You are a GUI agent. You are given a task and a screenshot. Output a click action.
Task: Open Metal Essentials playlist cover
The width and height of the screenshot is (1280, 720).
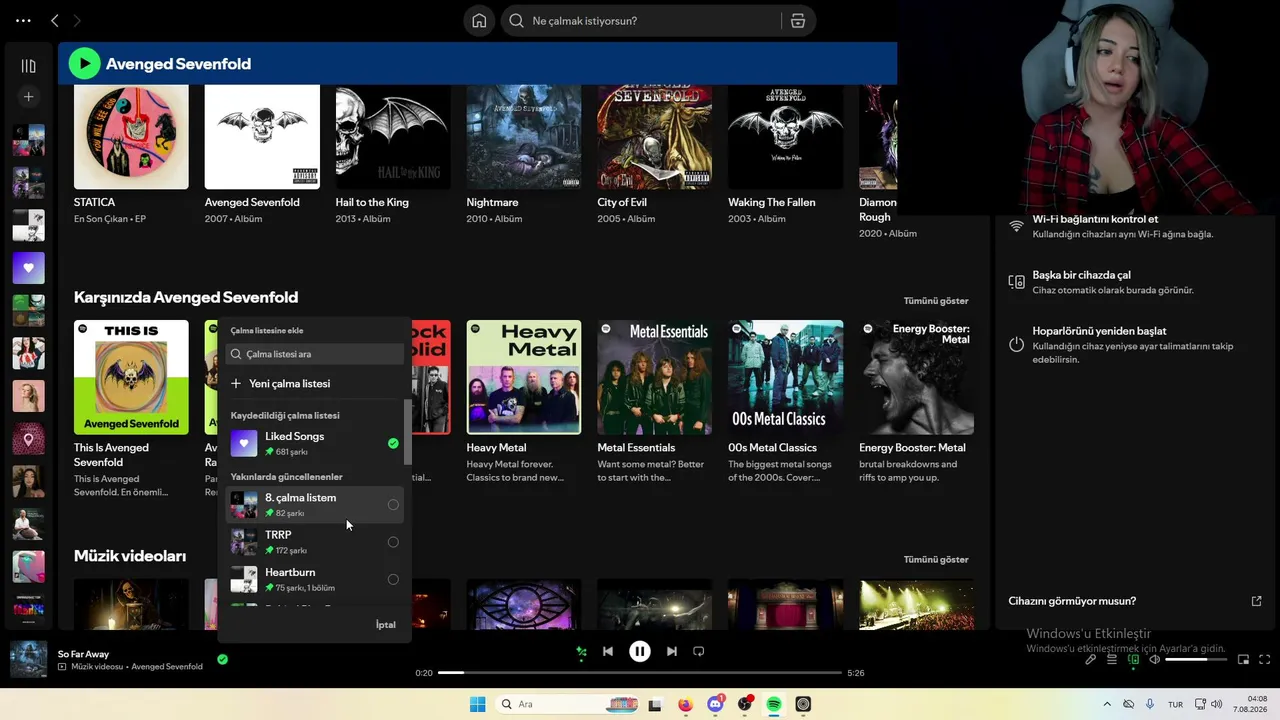point(655,377)
